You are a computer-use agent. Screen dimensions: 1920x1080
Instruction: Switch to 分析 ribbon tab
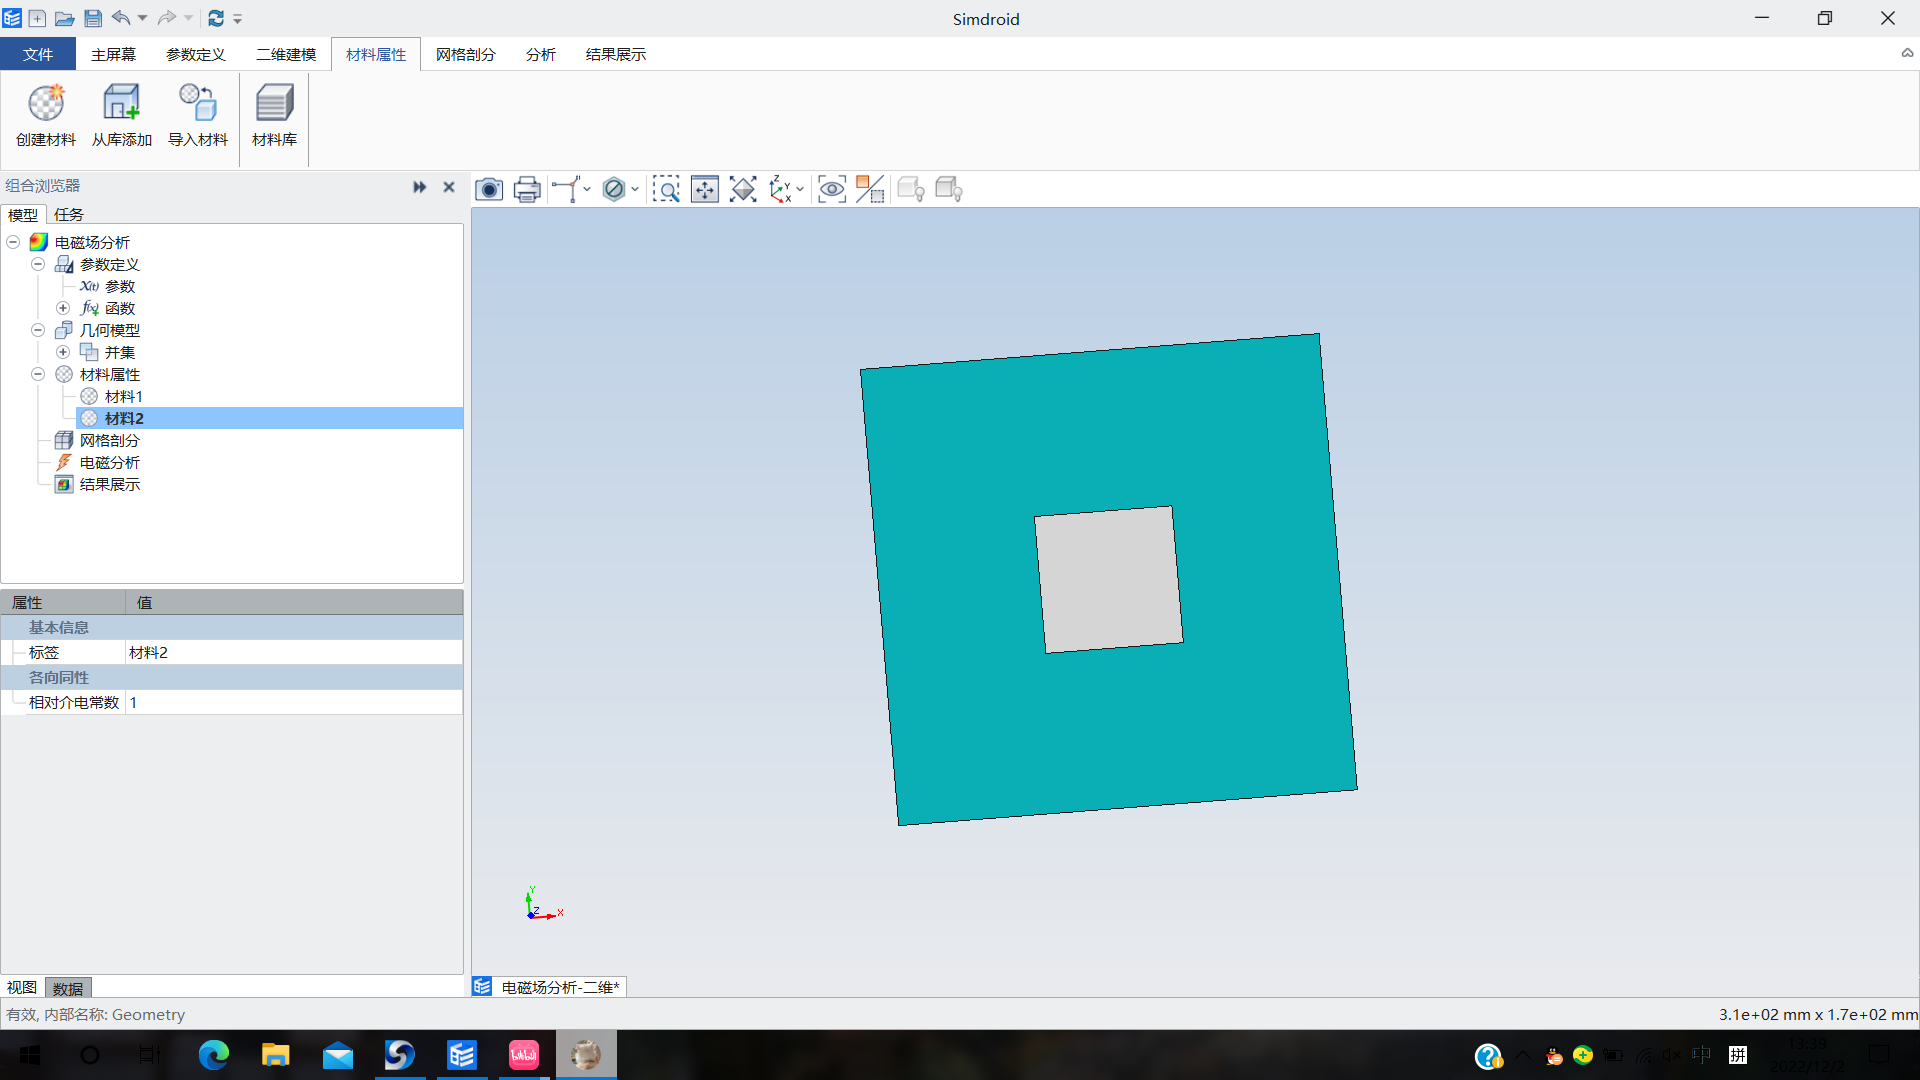point(541,54)
